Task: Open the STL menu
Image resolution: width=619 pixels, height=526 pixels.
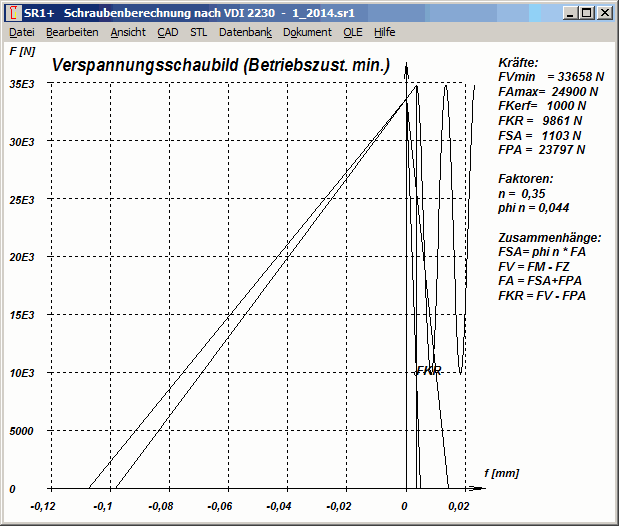Action: pyautogui.click(x=199, y=32)
